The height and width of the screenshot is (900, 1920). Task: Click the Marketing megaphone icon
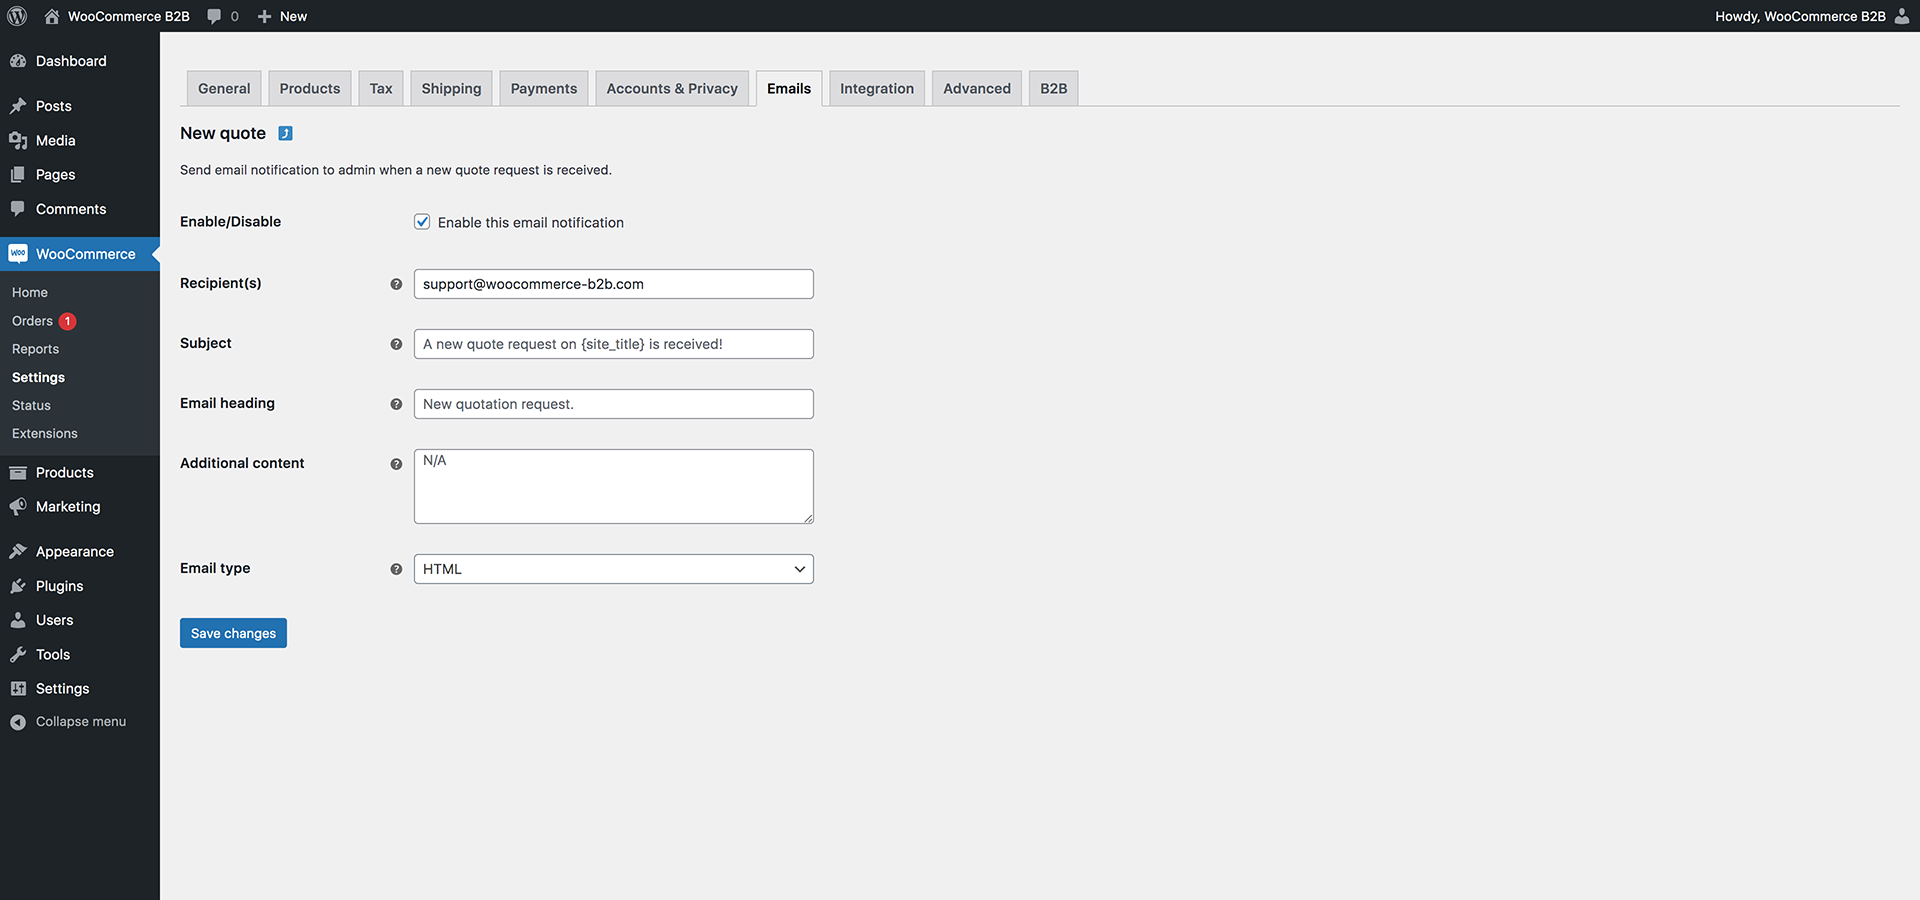pos(18,507)
